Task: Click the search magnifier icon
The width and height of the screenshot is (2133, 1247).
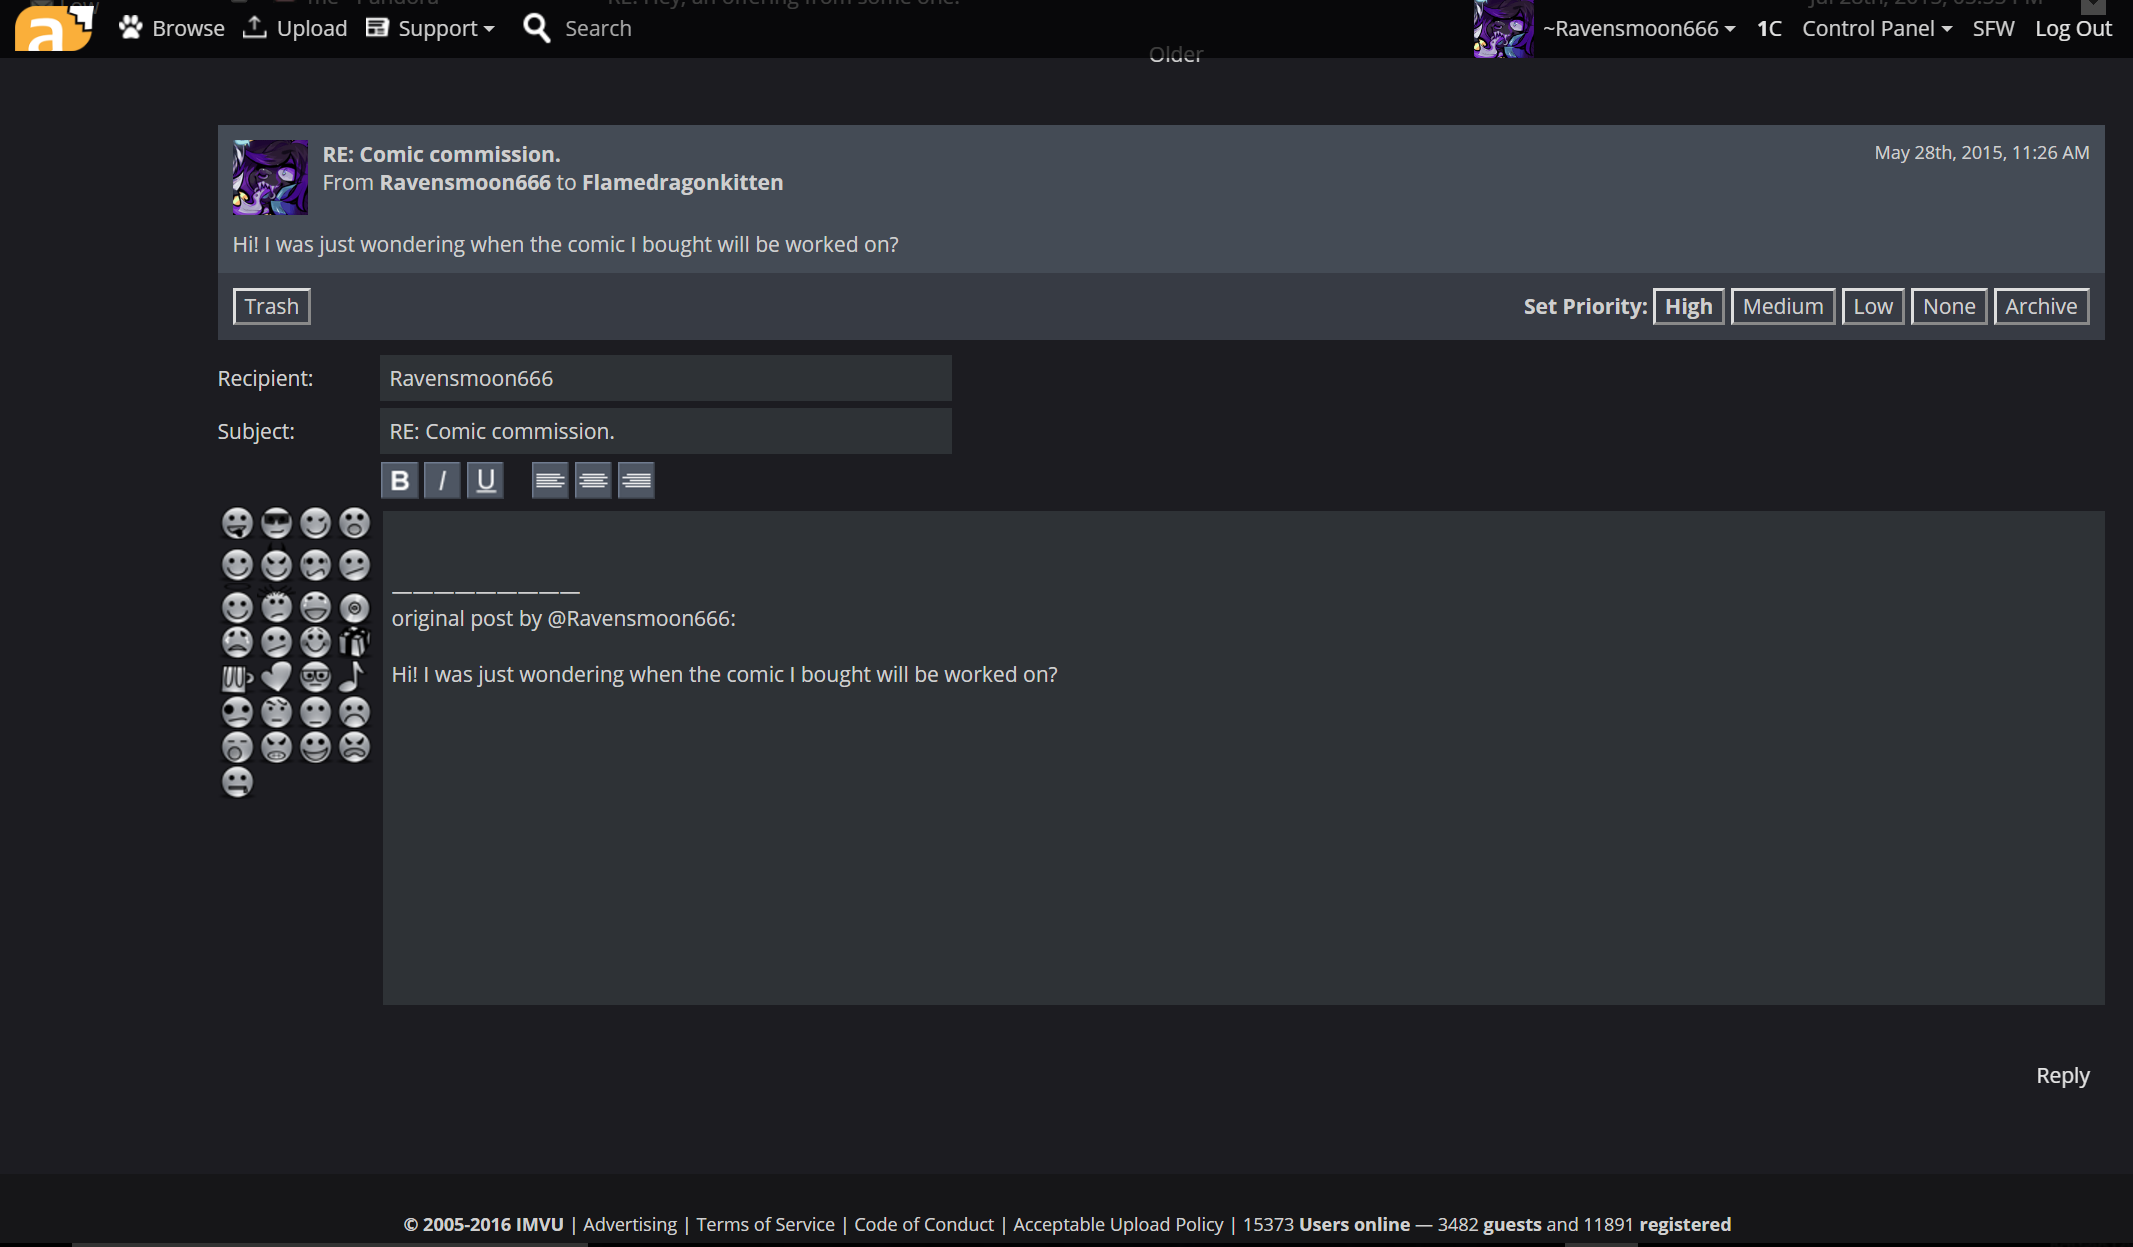Action: coord(537,28)
